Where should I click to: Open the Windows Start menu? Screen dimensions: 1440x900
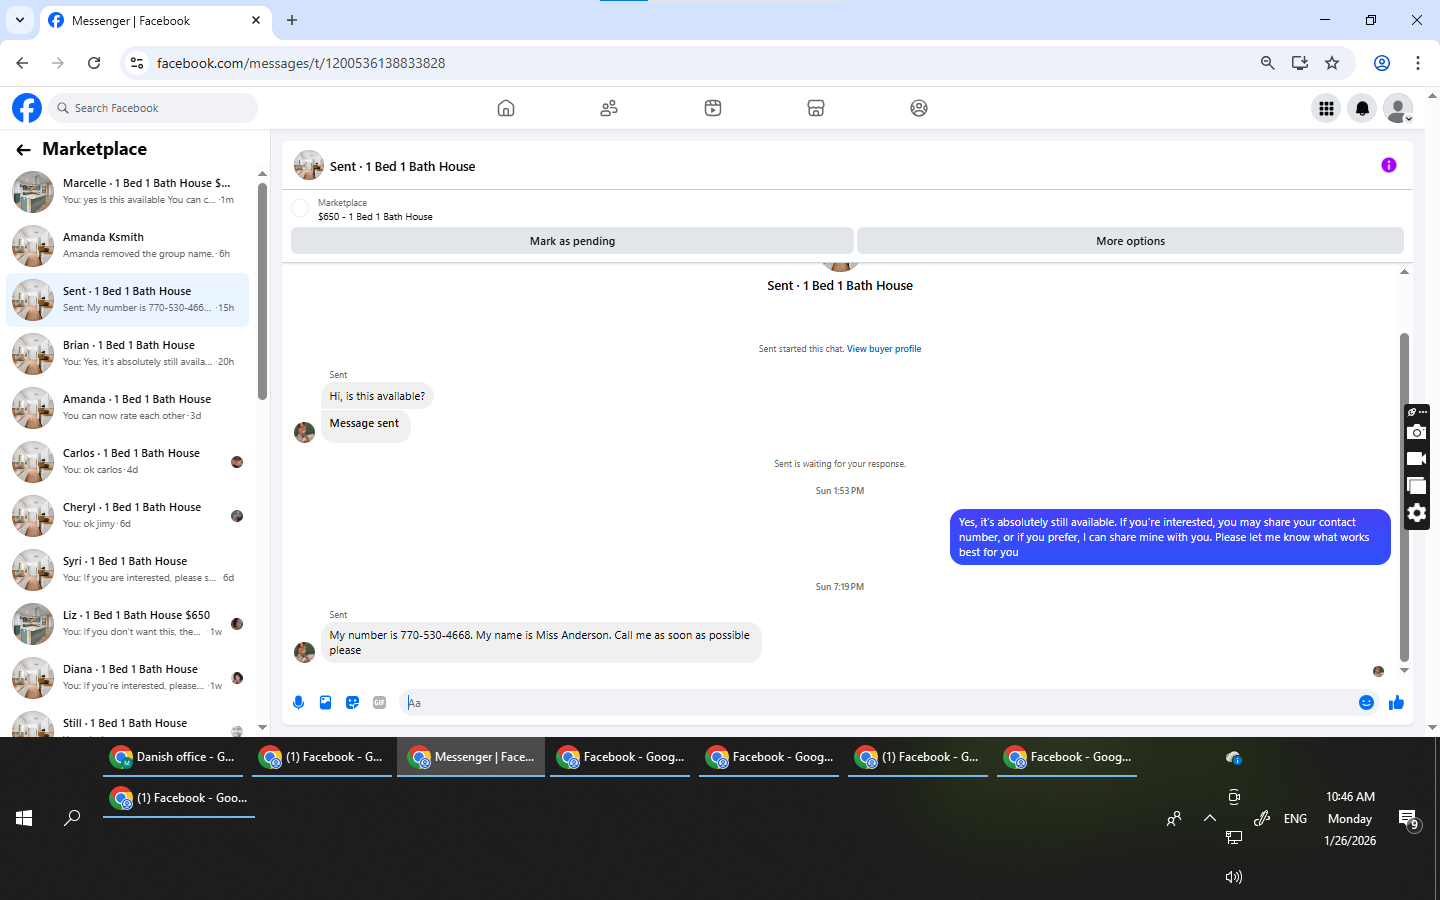pos(24,818)
